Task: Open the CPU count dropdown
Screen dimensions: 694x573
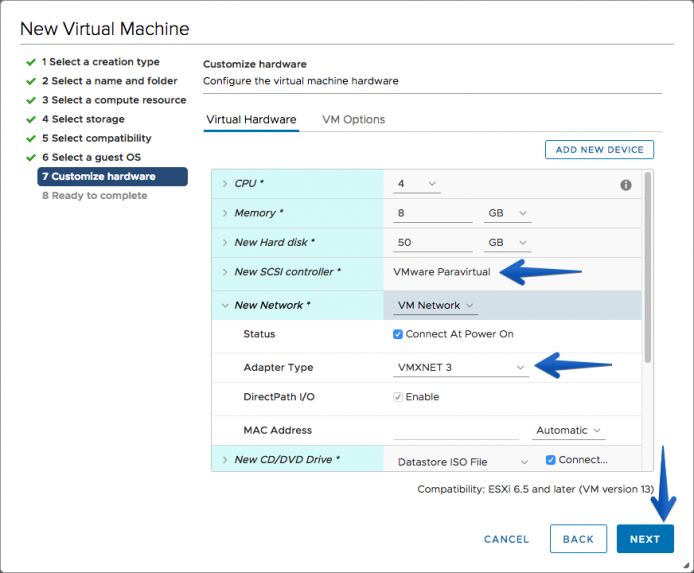Action: coord(416,184)
